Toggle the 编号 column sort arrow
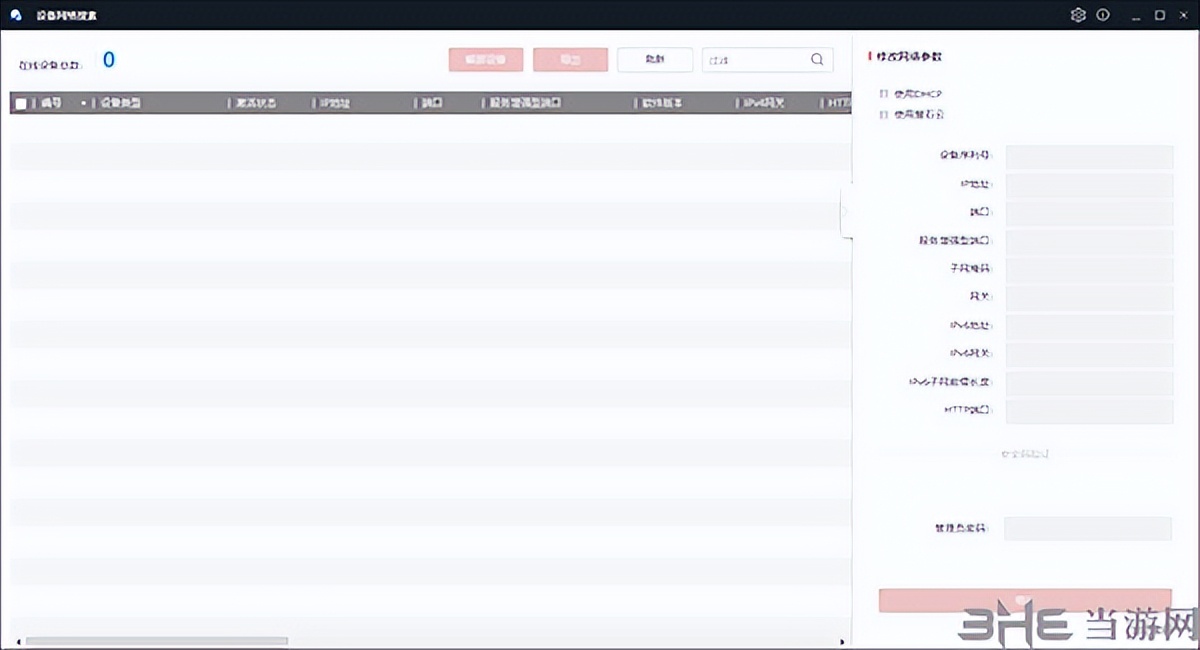The height and width of the screenshot is (650, 1200). (83, 104)
